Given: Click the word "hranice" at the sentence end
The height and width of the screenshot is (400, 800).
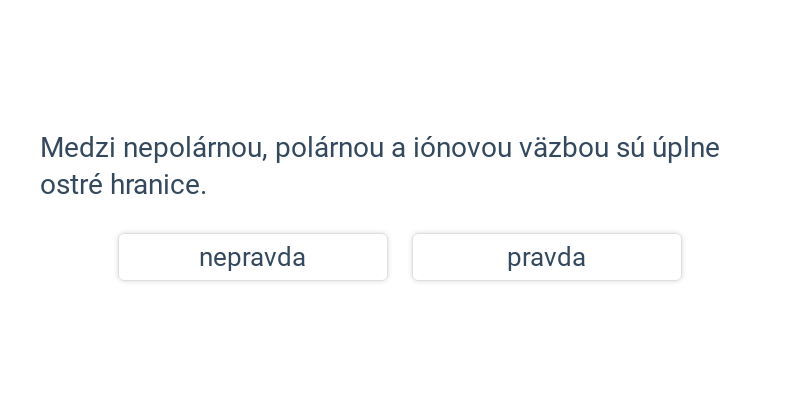Looking at the screenshot, I should 158,185.
